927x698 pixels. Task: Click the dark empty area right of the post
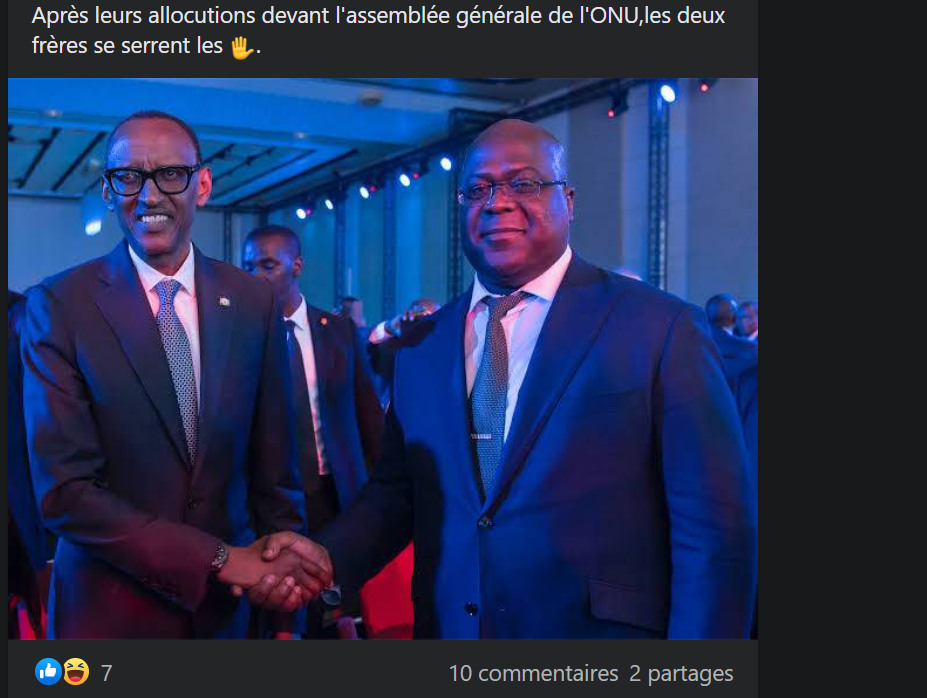pyautogui.click(x=842, y=349)
